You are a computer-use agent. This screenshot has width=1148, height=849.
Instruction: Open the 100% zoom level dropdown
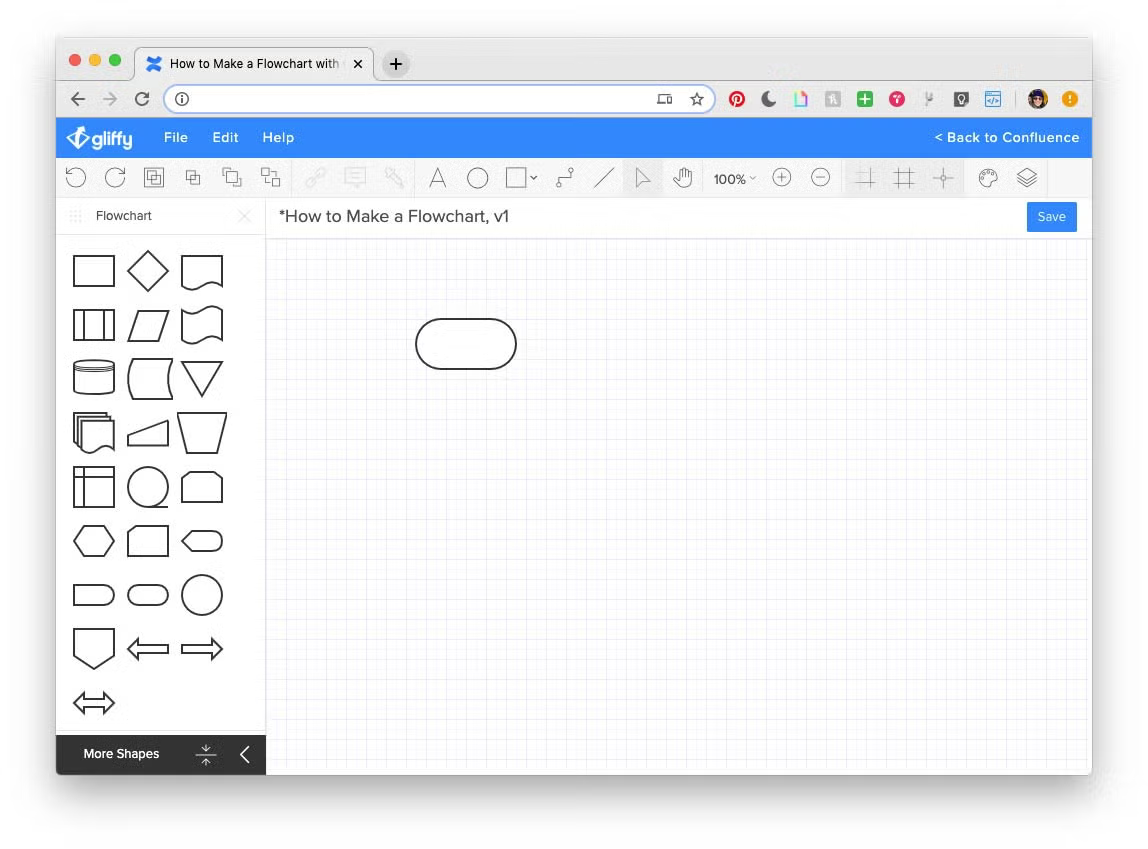click(x=734, y=179)
